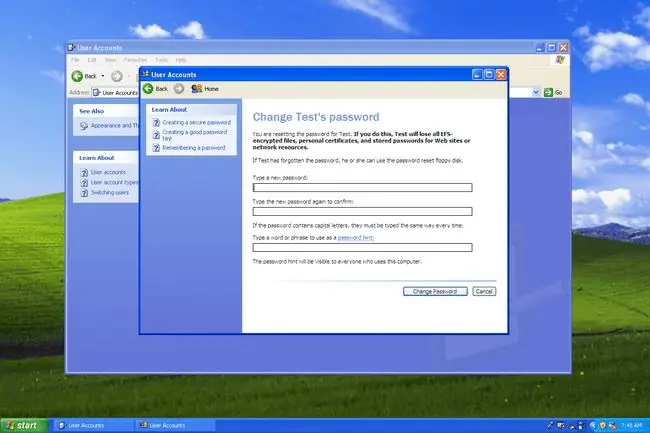Click the front User Accounts title bar icon
Viewport: 650px width, 433px height.
[x=145, y=74]
